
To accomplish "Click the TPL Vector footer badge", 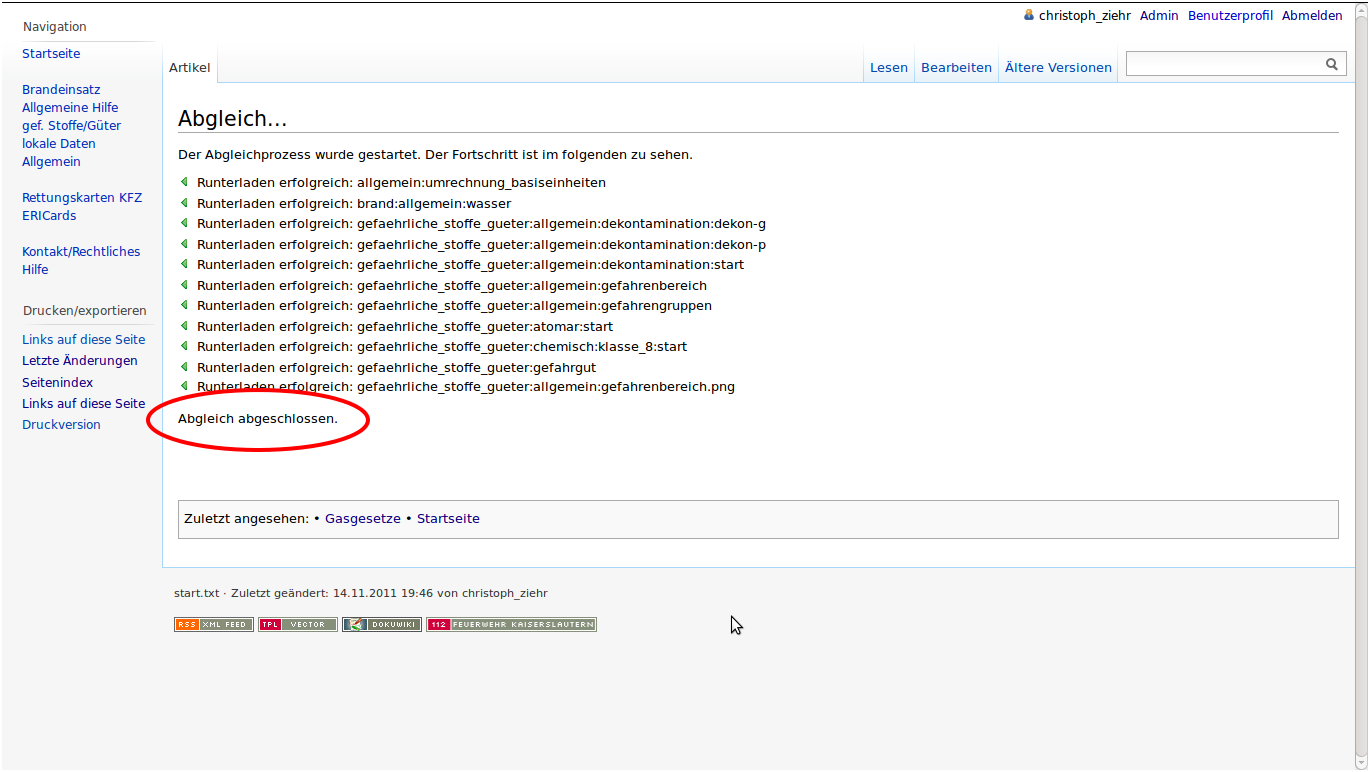I will tap(297, 624).
